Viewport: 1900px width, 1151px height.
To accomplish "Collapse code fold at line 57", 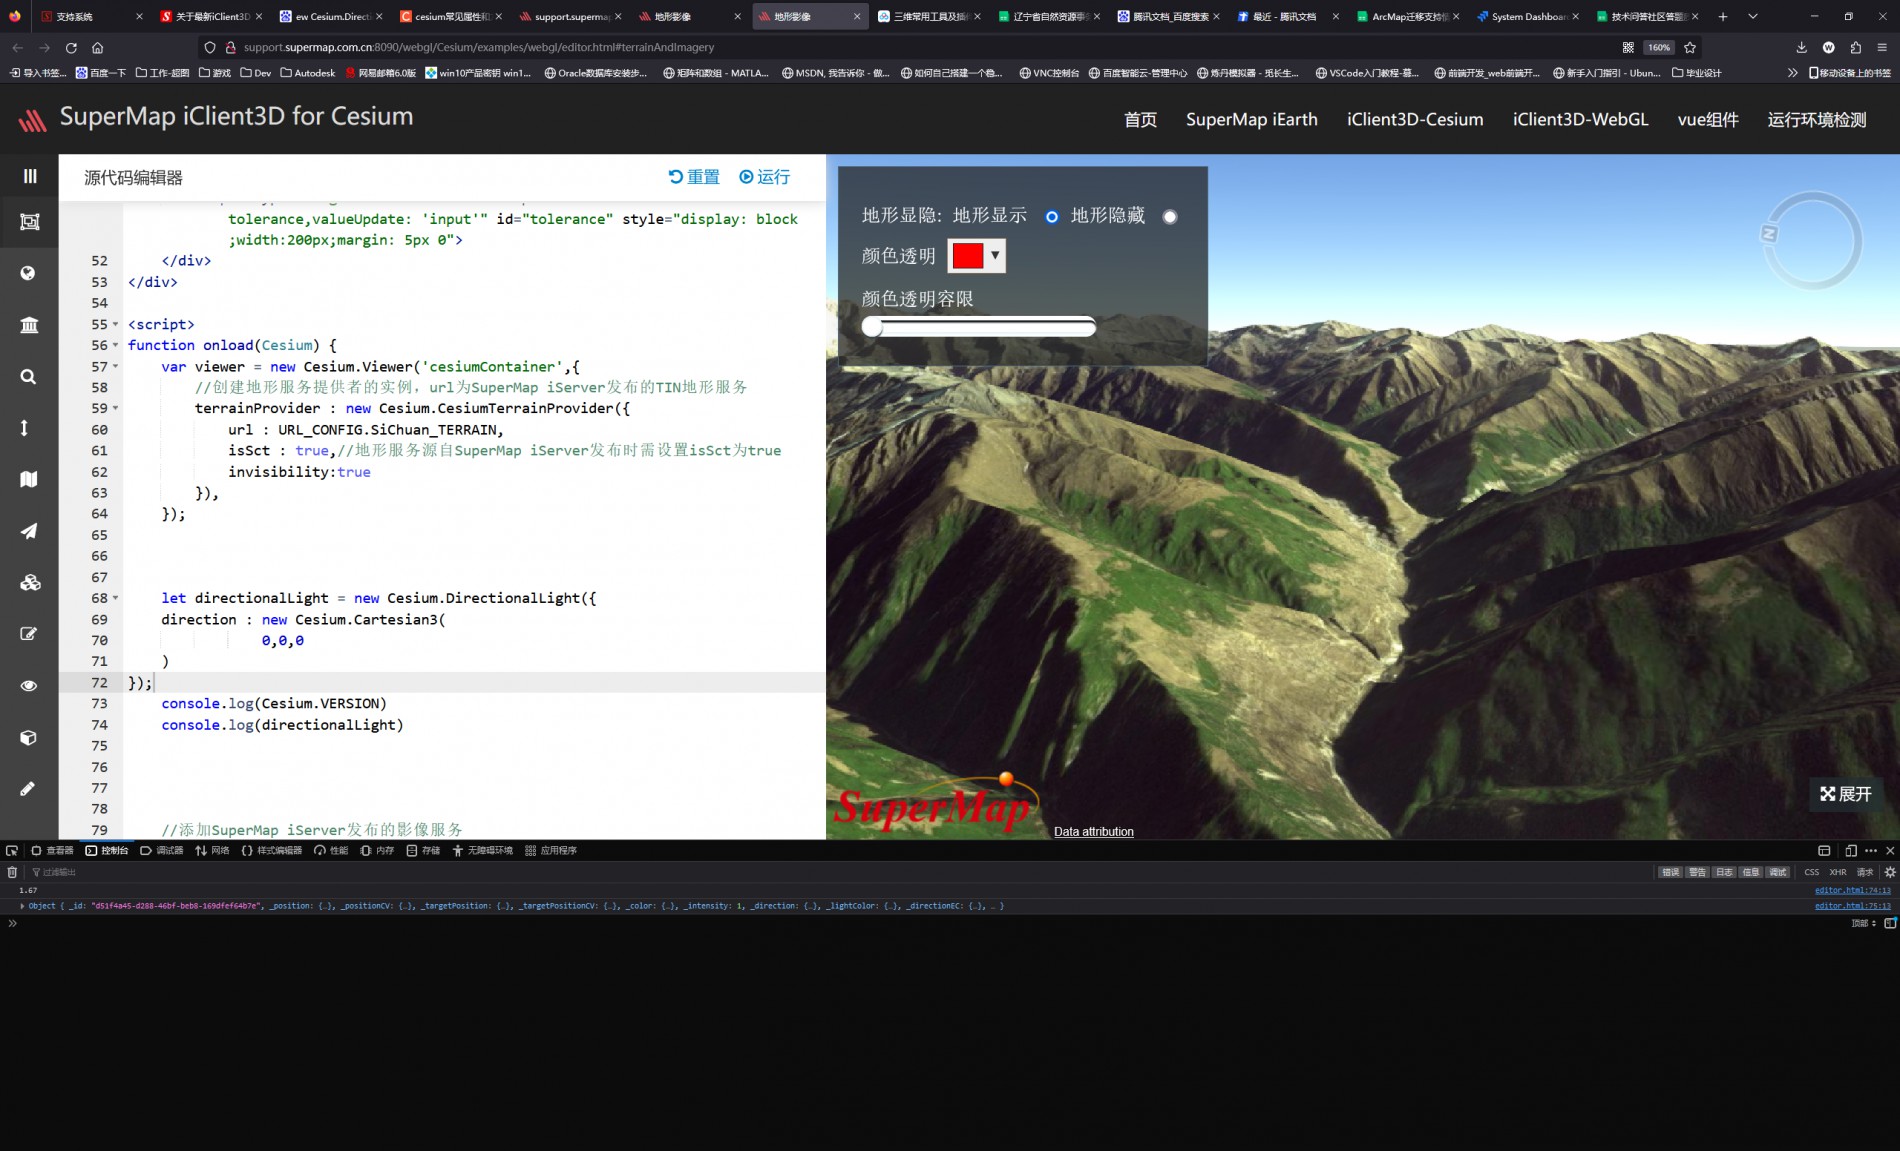I will coord(115,367).
